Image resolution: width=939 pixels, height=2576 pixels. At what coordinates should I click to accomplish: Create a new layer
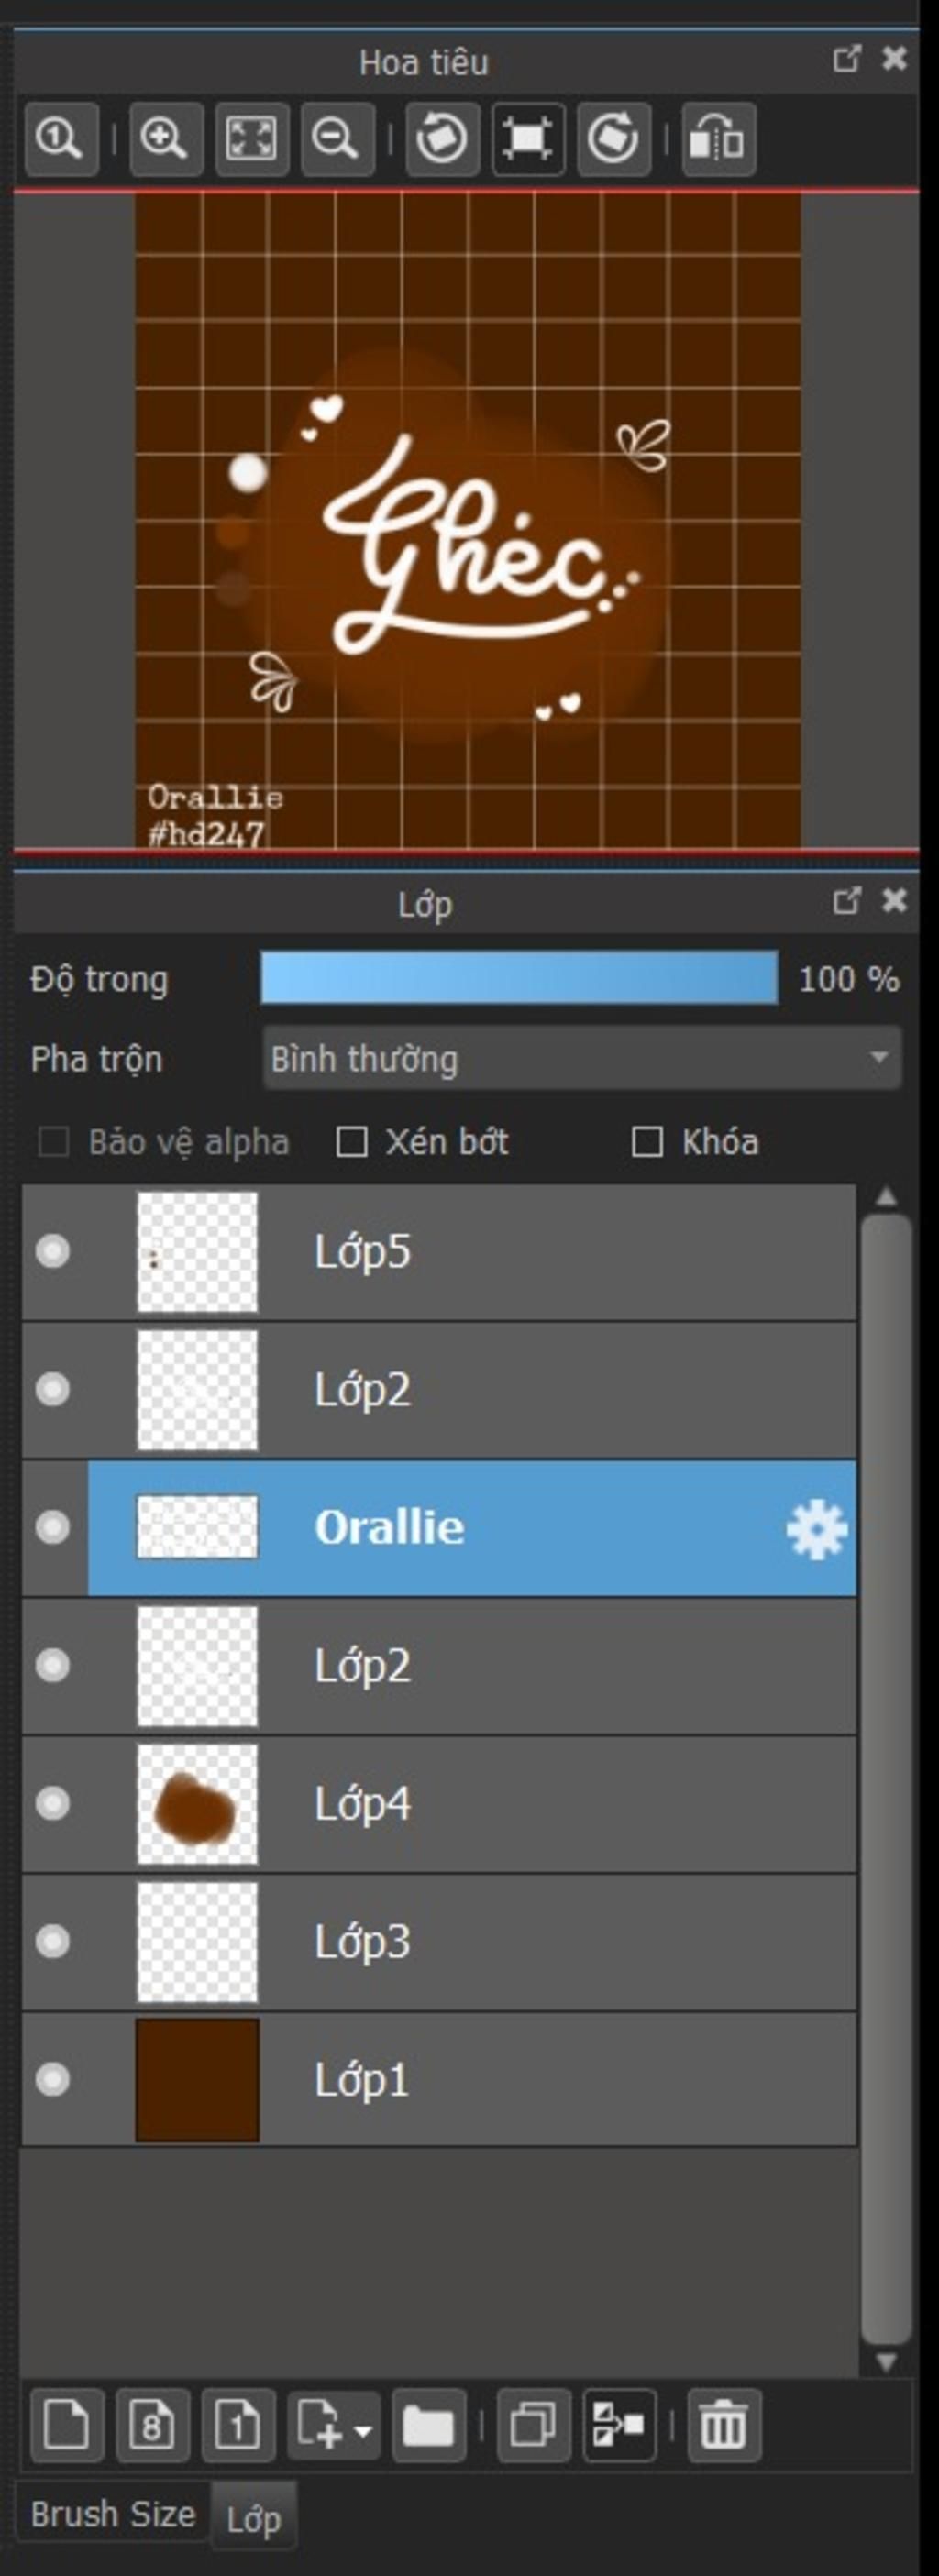pos(66,2425)
